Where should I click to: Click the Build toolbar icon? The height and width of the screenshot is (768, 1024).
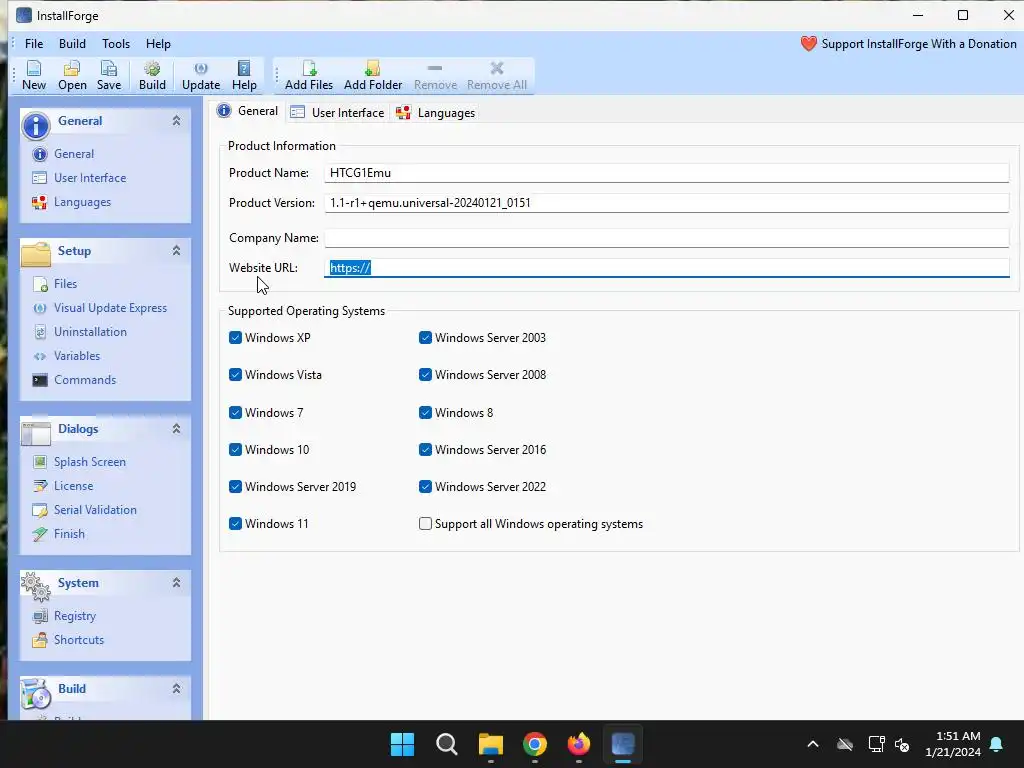152,76
